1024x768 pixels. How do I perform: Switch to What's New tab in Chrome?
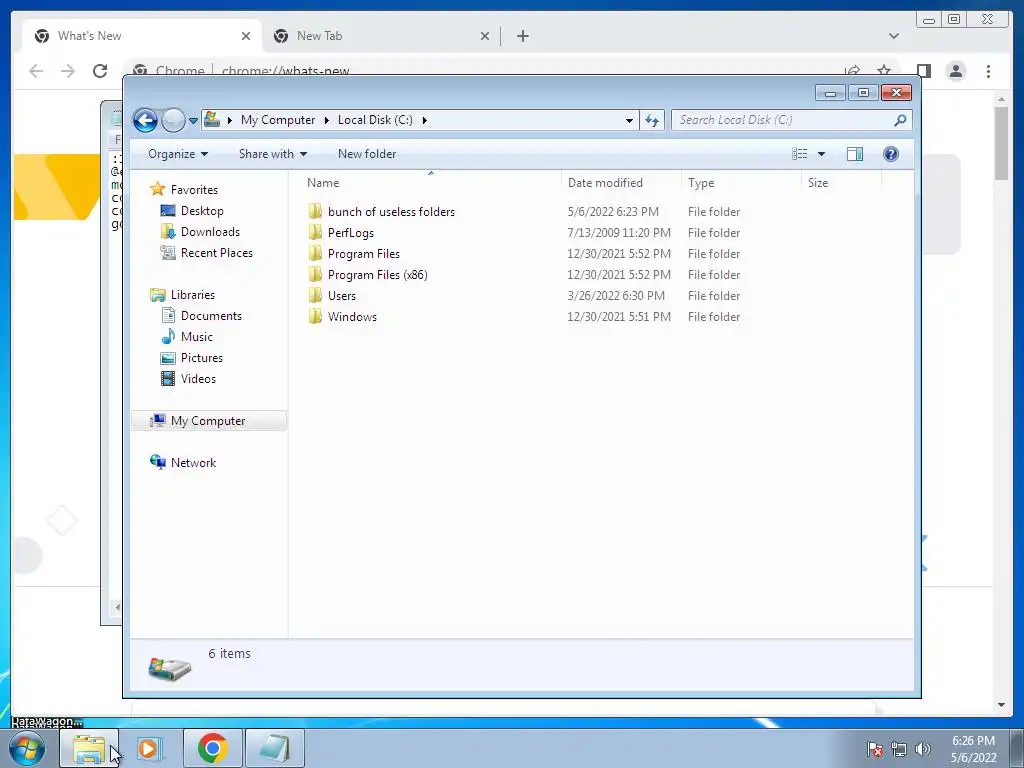140,36
